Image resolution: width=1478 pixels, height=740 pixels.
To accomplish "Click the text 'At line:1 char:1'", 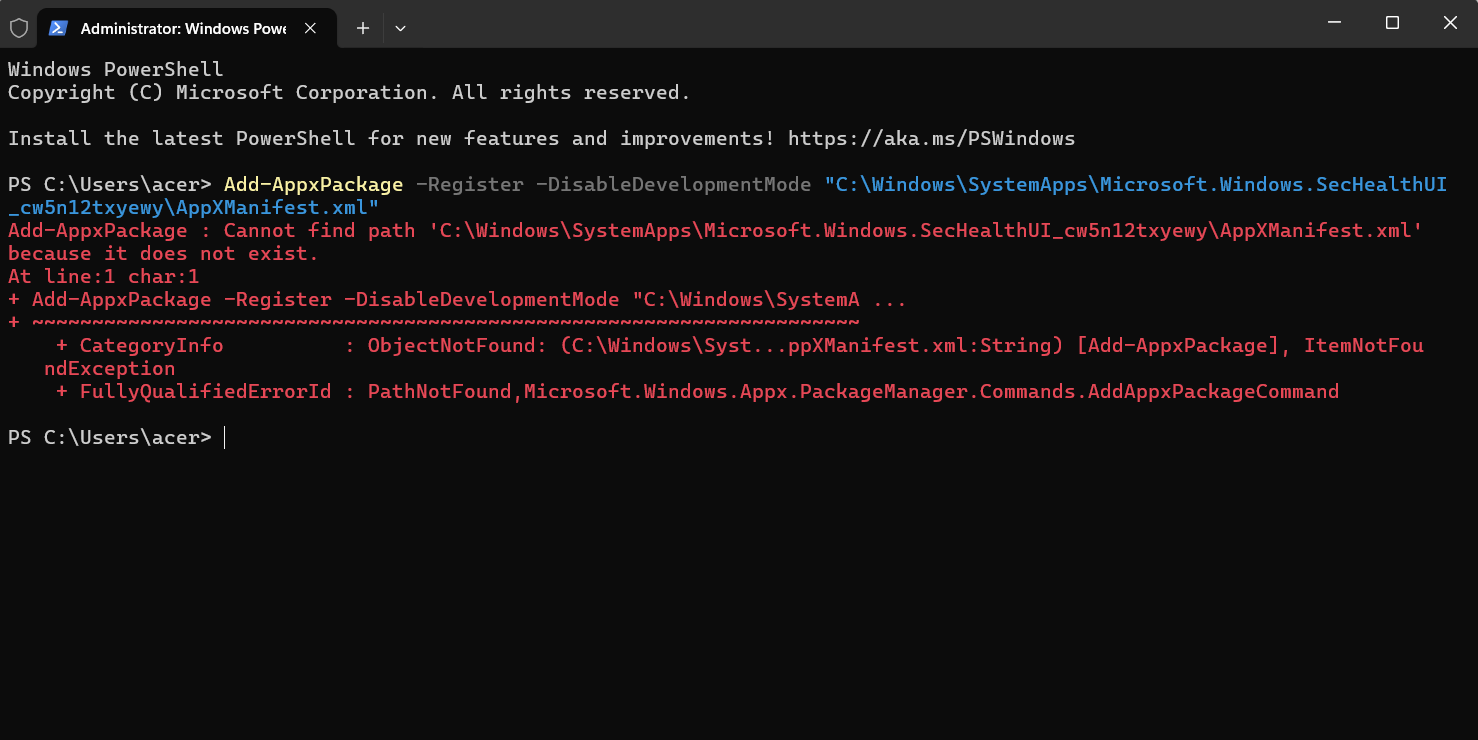I will click(104, 276).
